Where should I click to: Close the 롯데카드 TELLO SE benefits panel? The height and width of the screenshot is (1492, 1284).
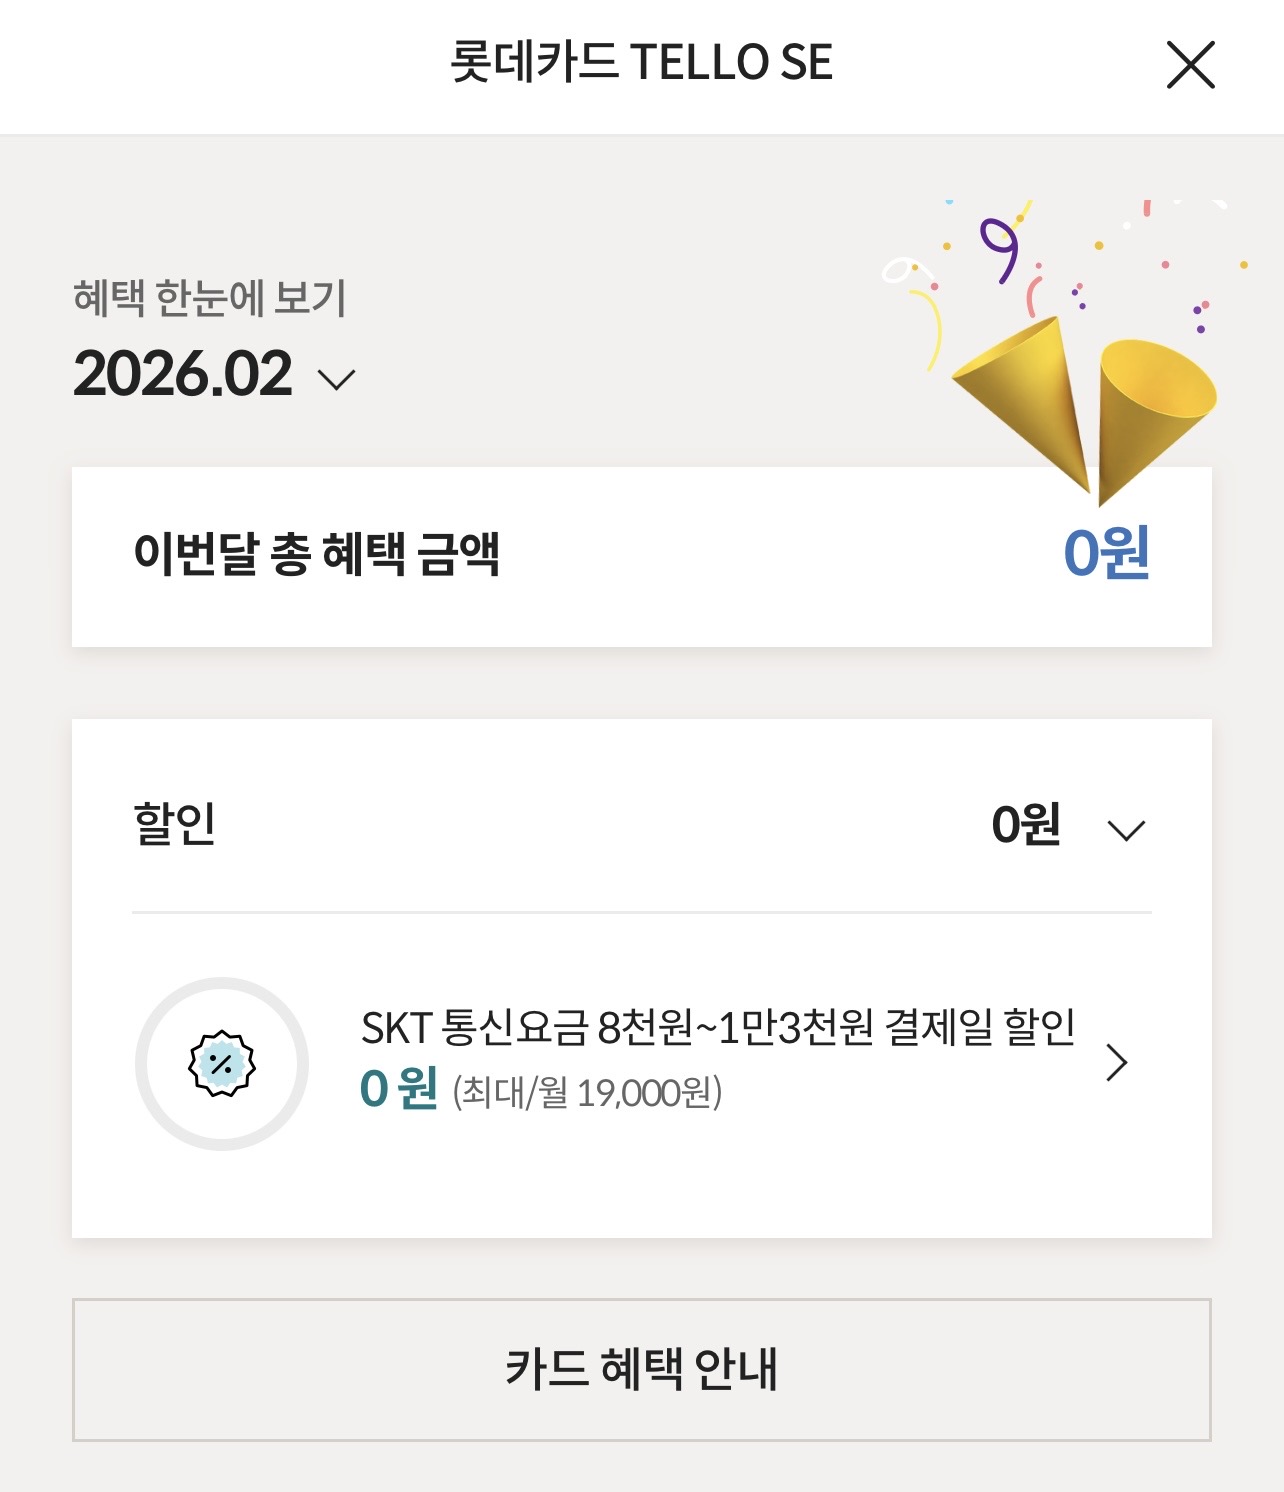[1190, 65]
